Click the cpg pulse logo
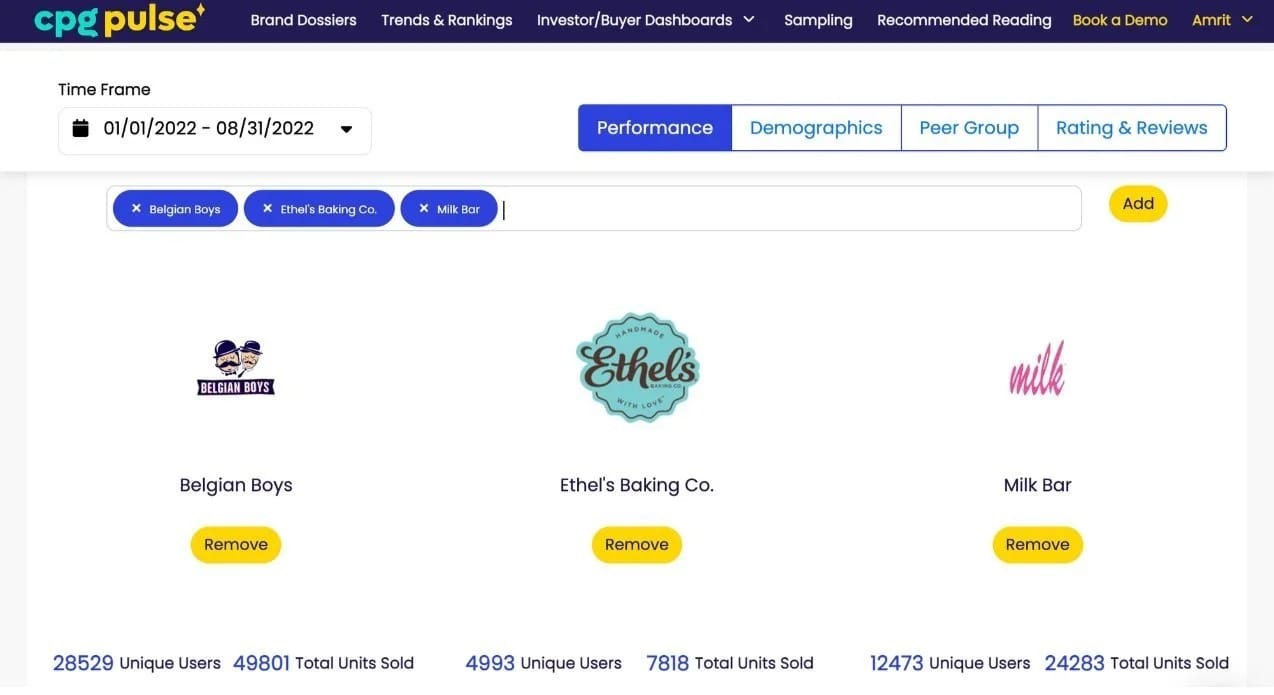This screenshot has height=695, width=1274. pyautogui.click(x=119, y=19)
